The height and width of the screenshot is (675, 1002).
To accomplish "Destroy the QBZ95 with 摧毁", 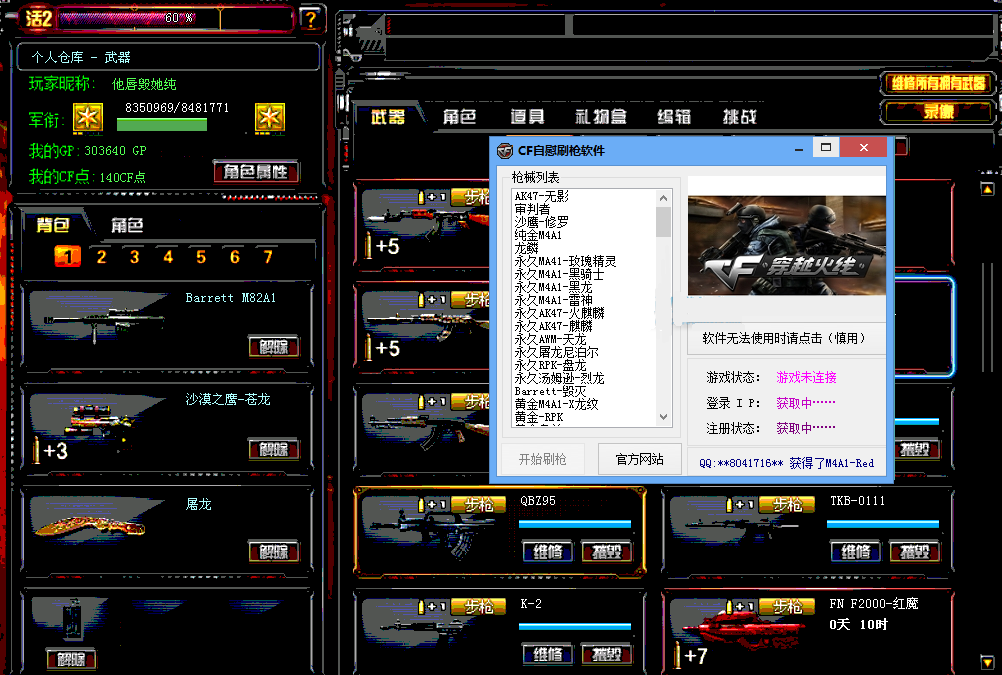I will point(606,552).
